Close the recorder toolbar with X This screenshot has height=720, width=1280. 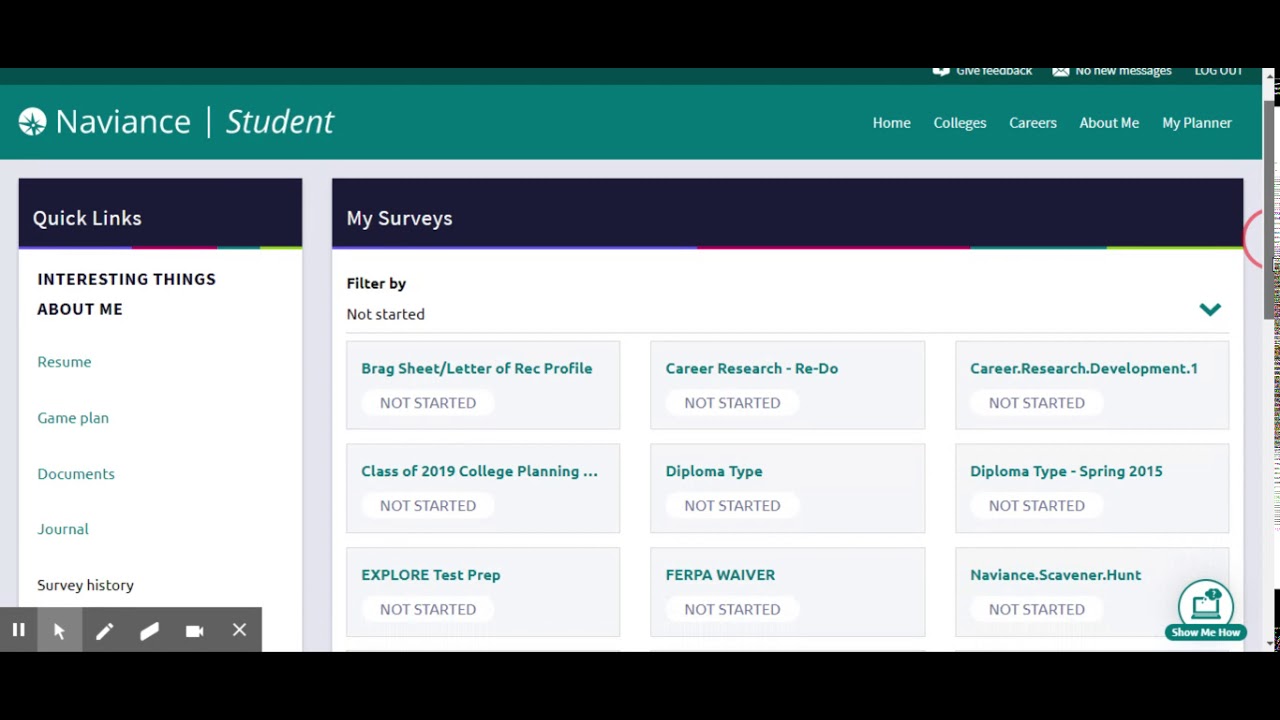pos(239,631)
